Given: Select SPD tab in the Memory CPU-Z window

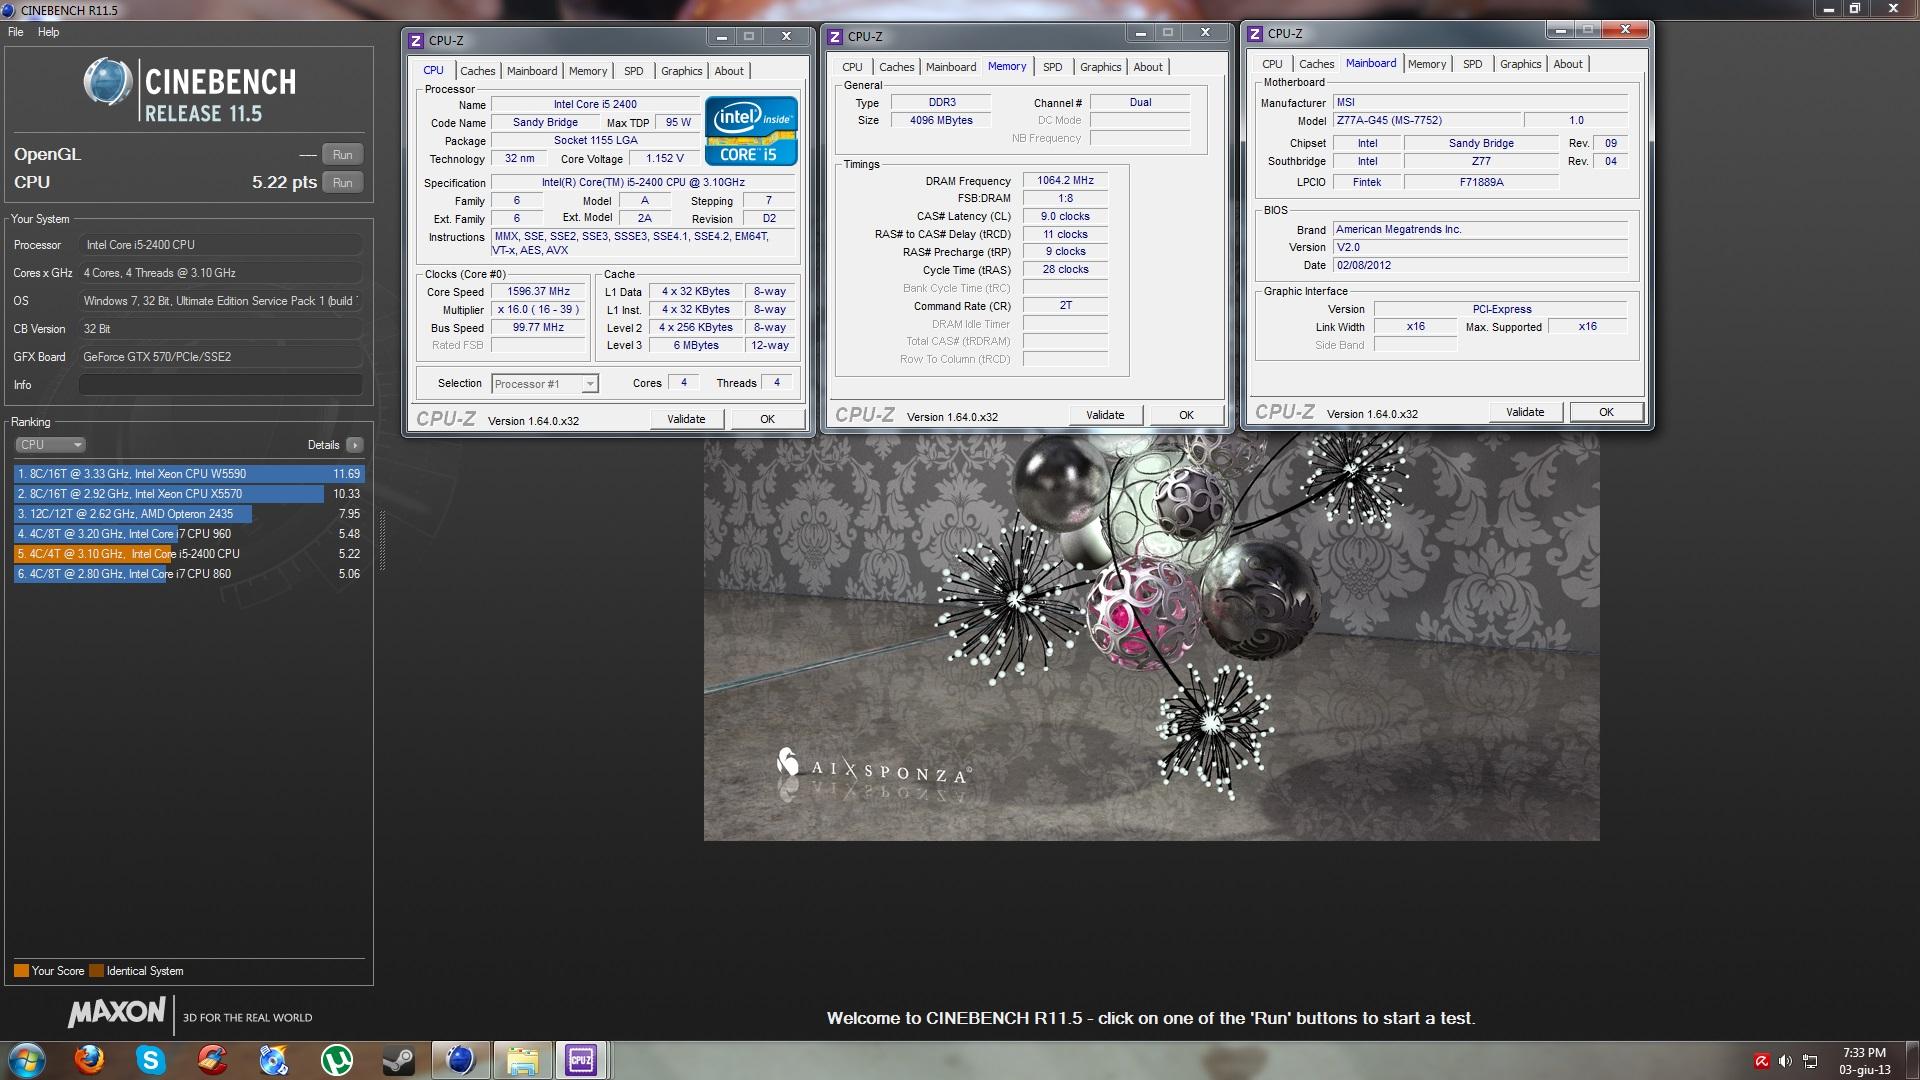Looking at the screenshot, I should coord(1053,67).
